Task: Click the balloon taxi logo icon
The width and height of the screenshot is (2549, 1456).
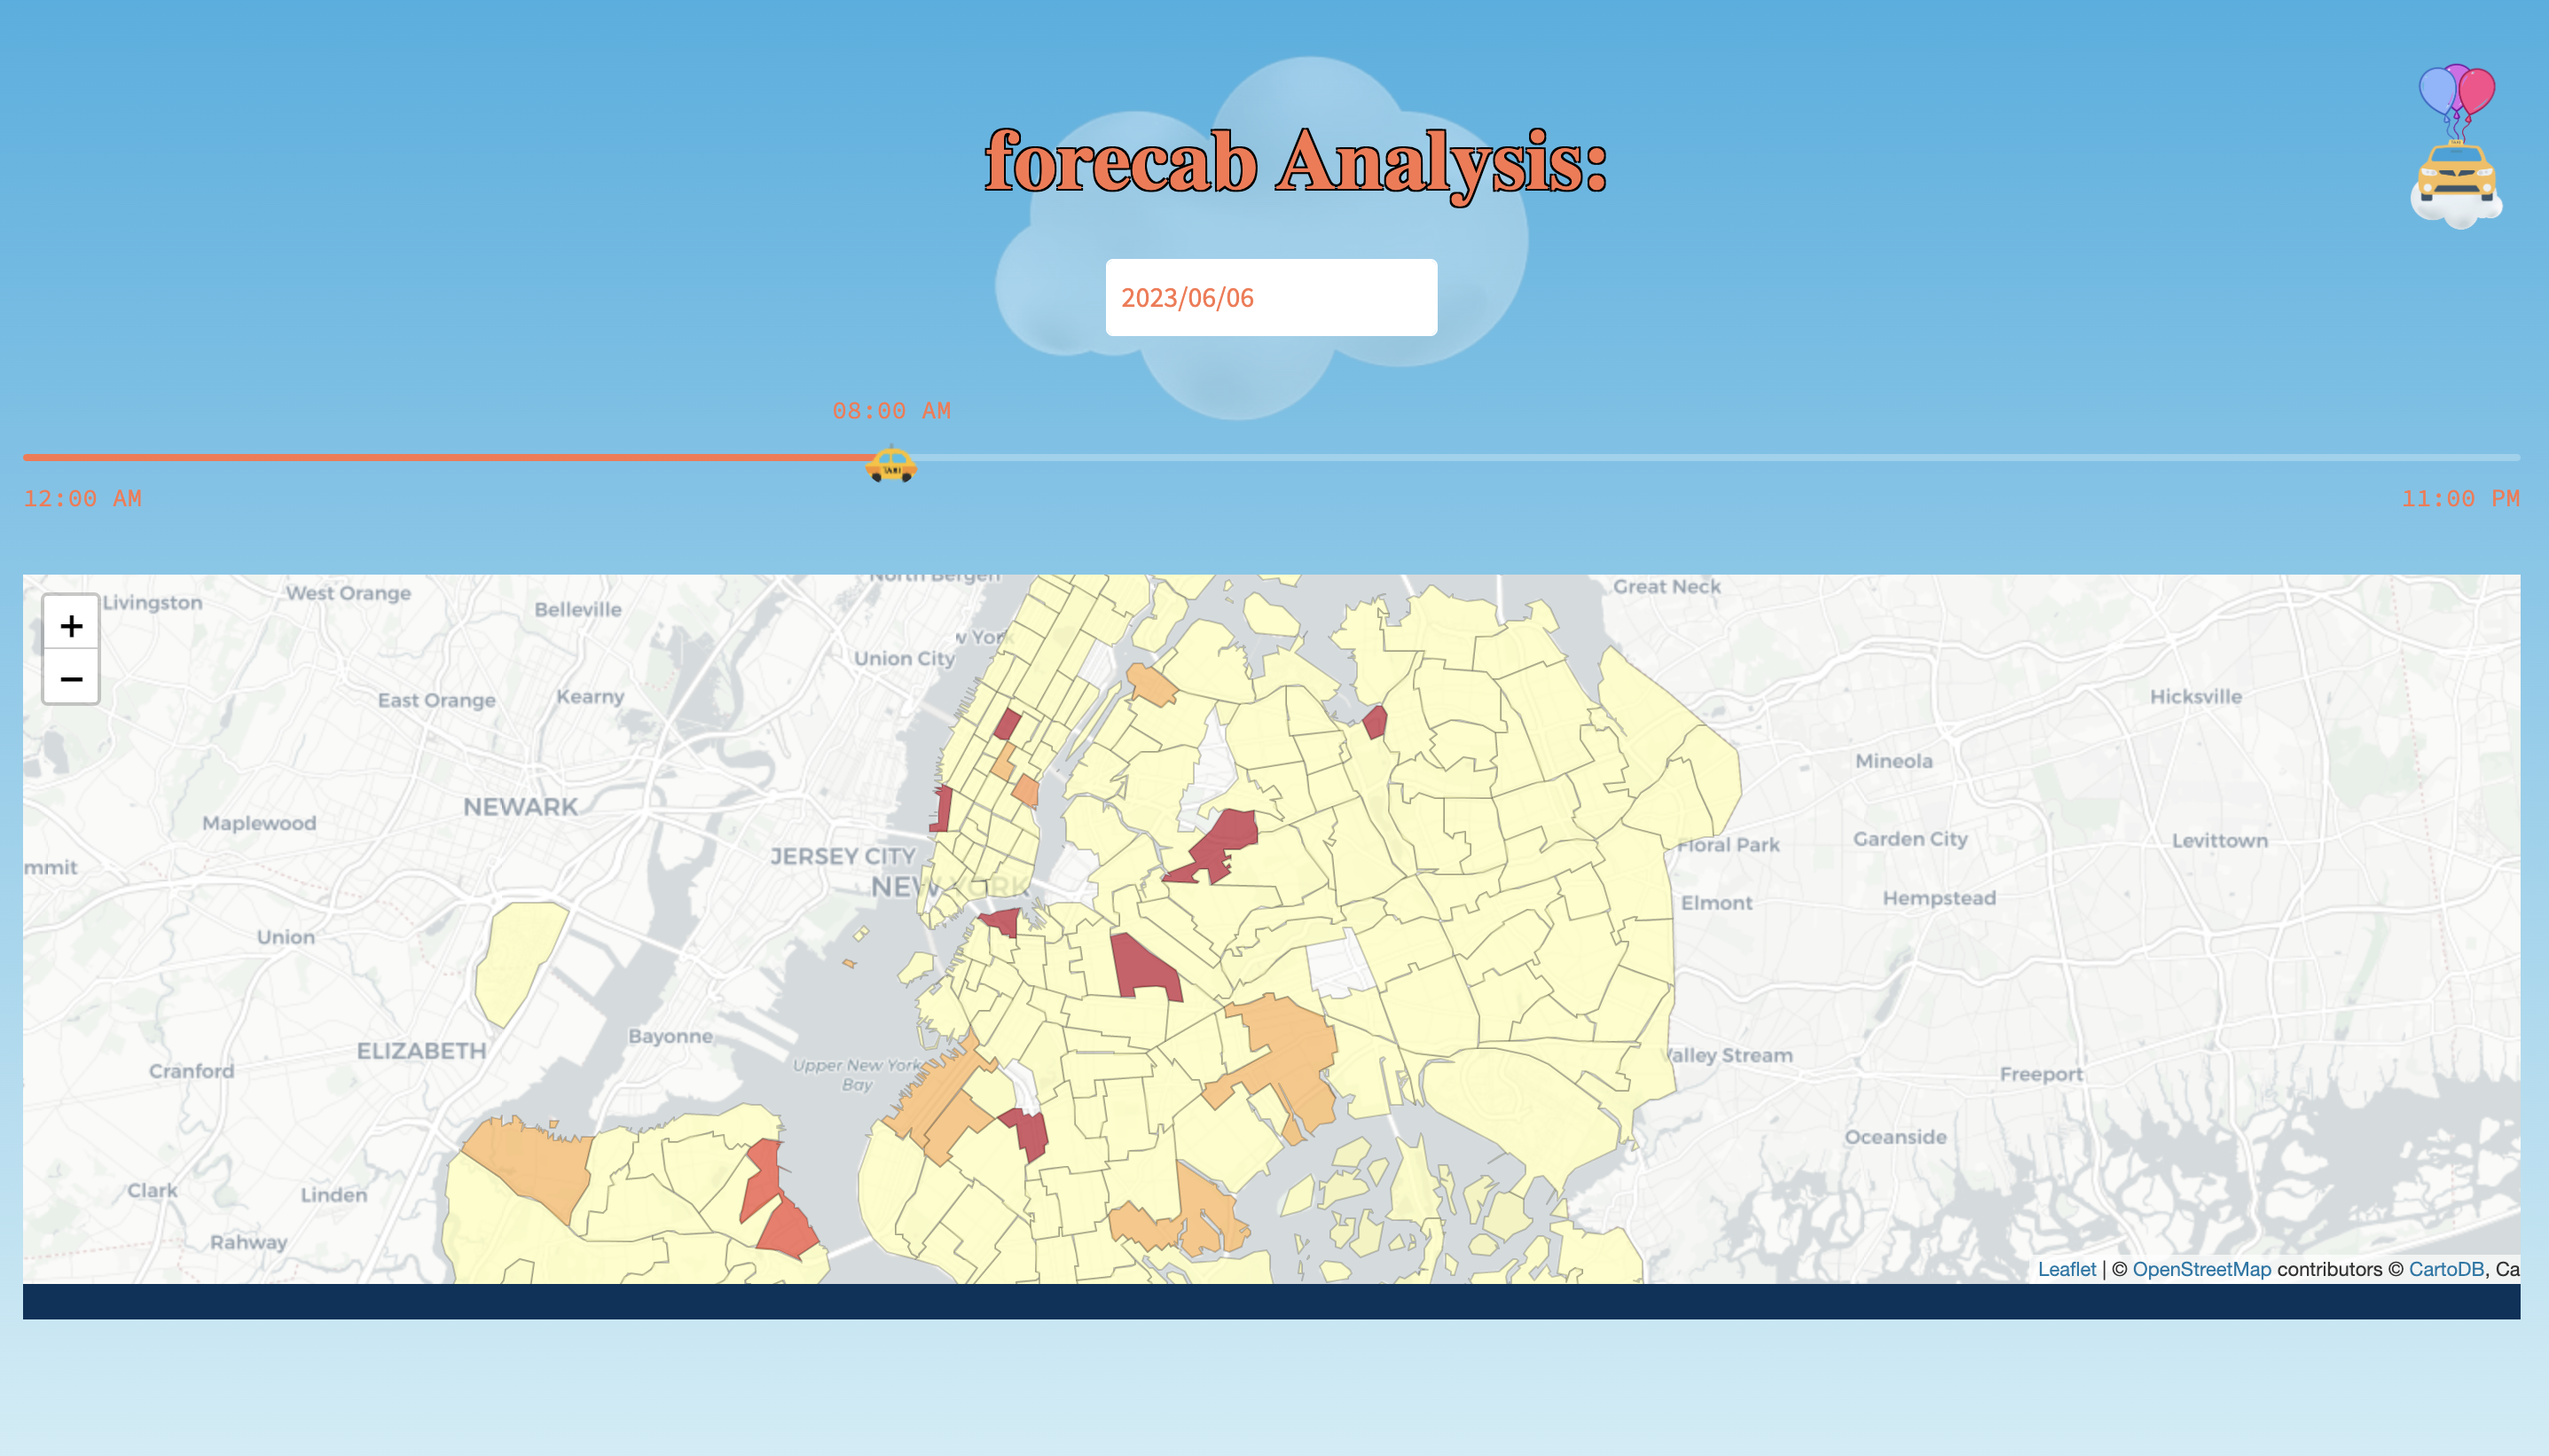Action: click(x=2457, y=148)
